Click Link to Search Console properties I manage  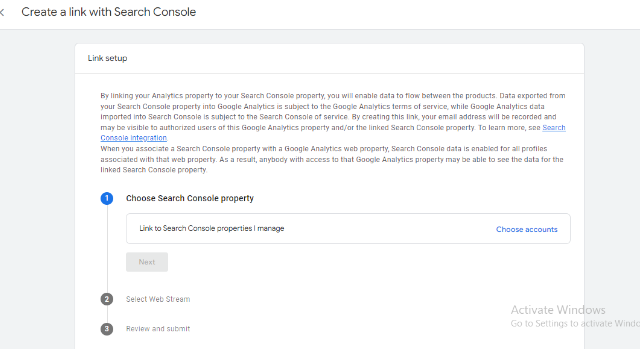[212, 229]
